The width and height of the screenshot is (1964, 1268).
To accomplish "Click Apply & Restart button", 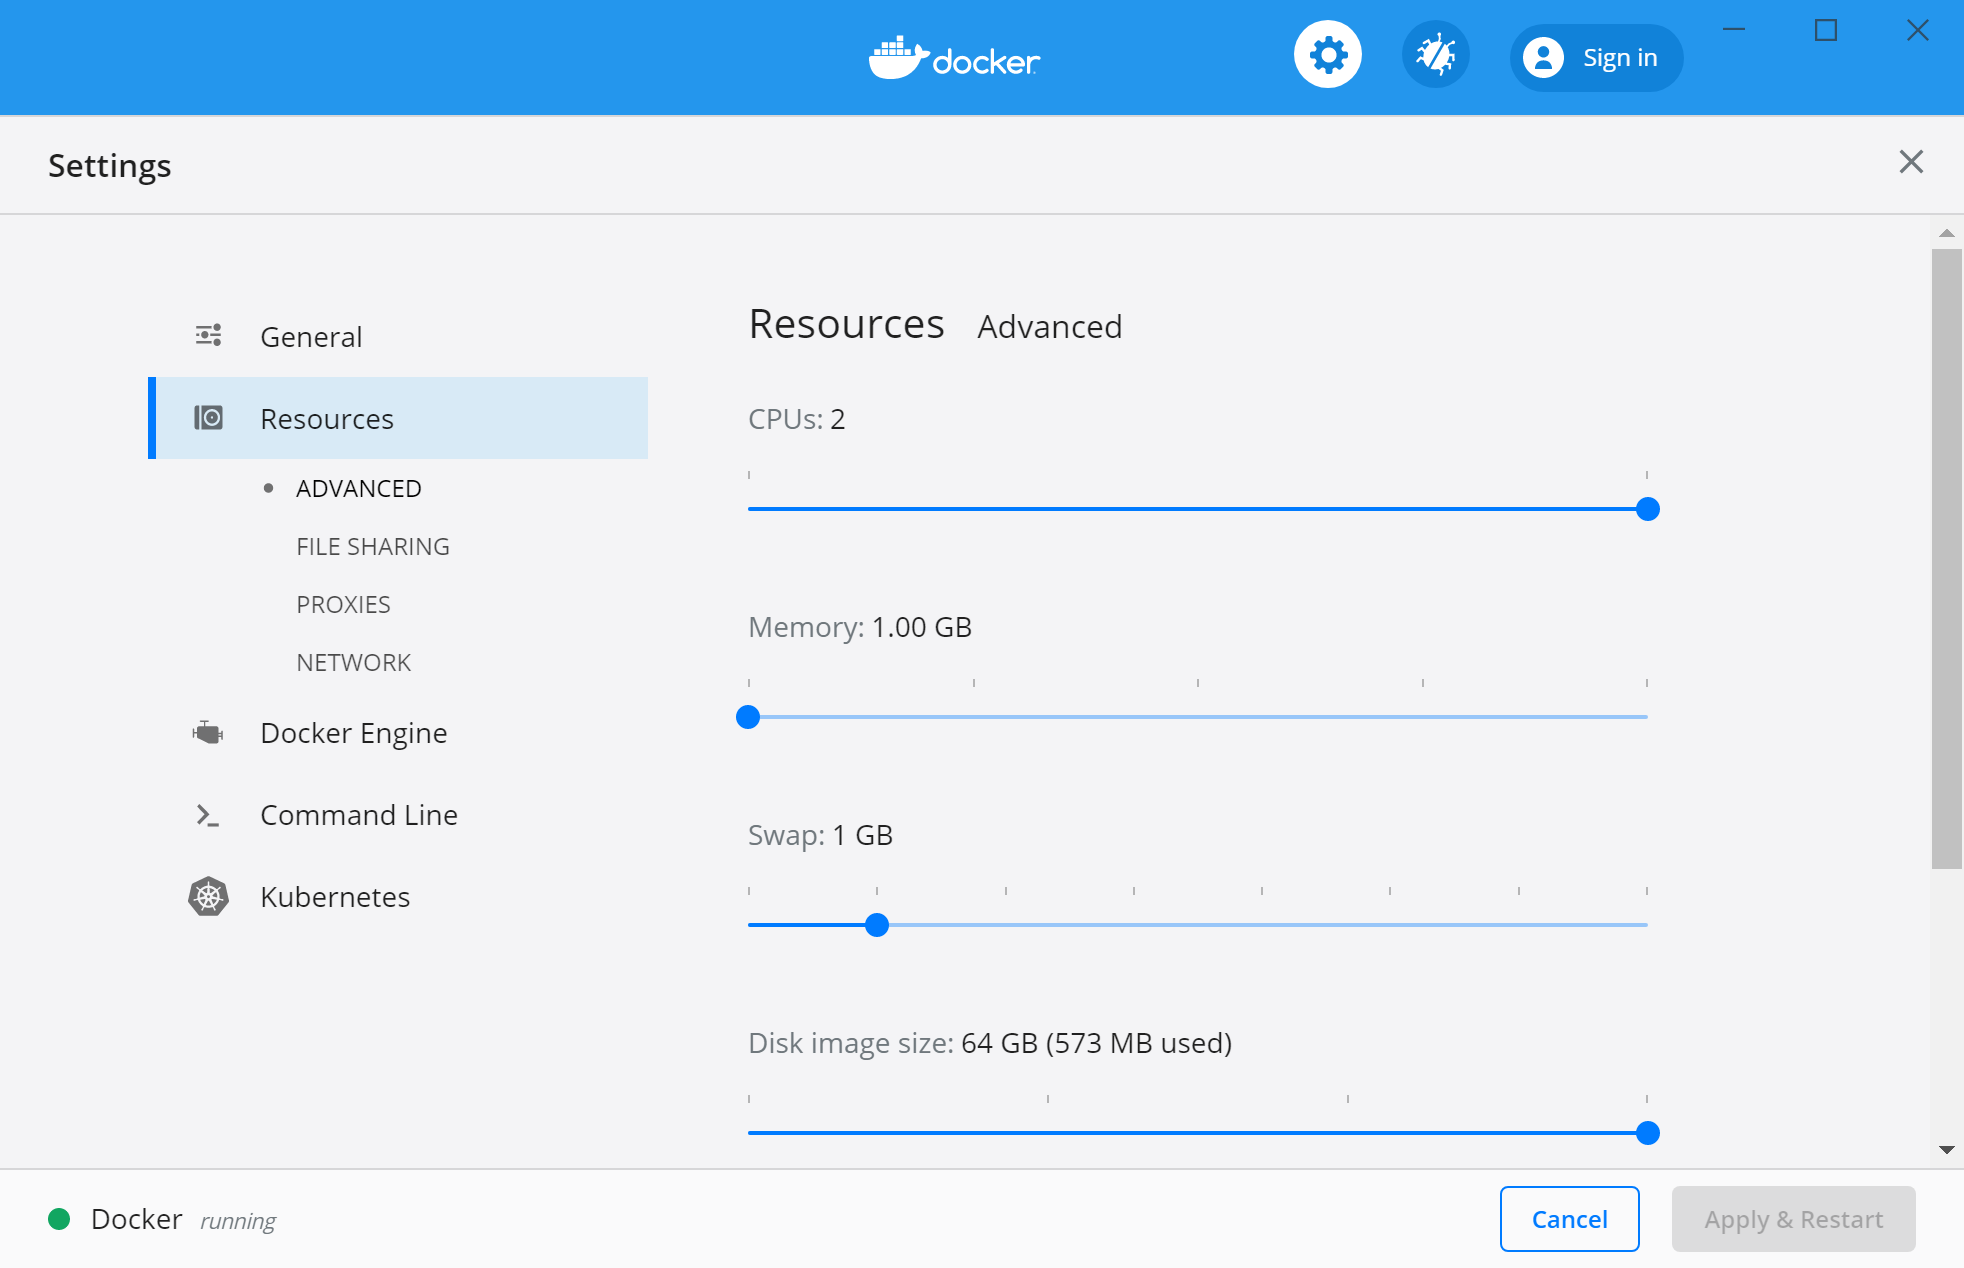I will coord(1793,1219).
